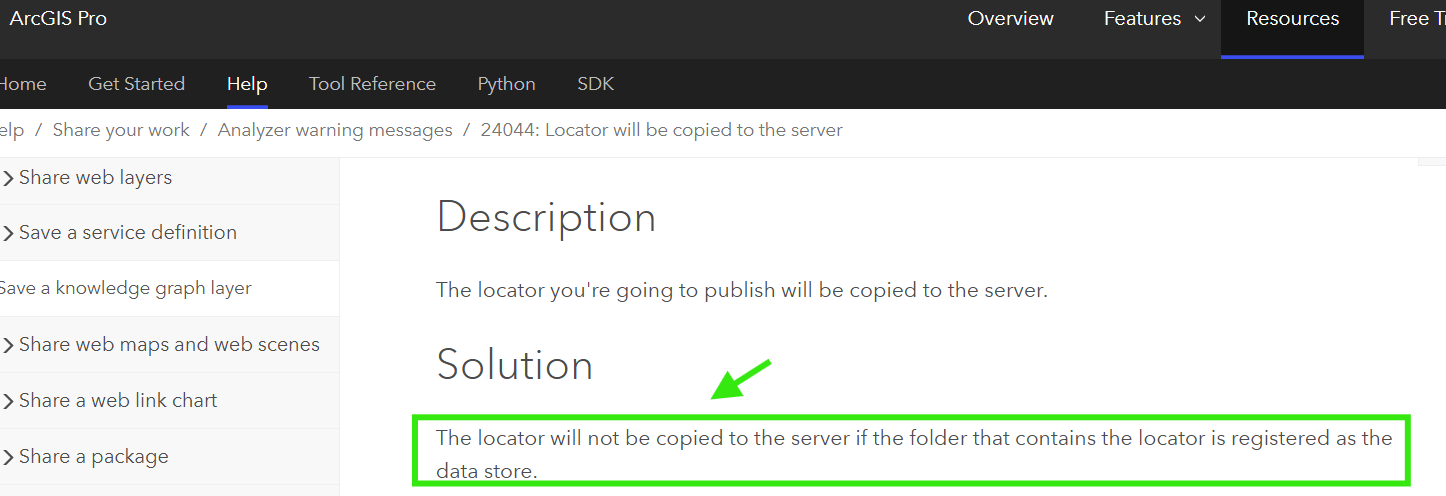Go to the Tool Reference tab

point(372,84)
